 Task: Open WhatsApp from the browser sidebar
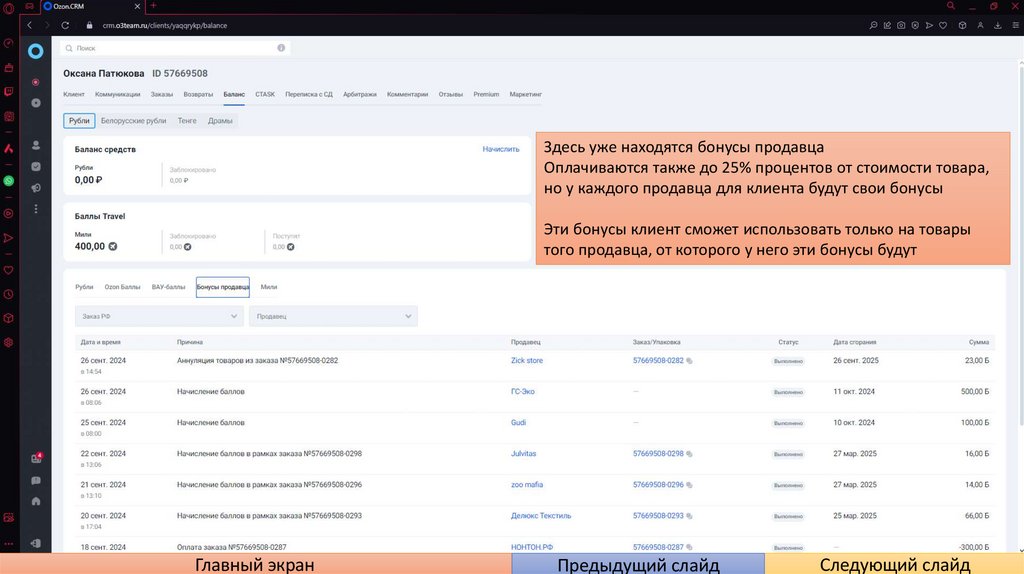pos(9,181)
